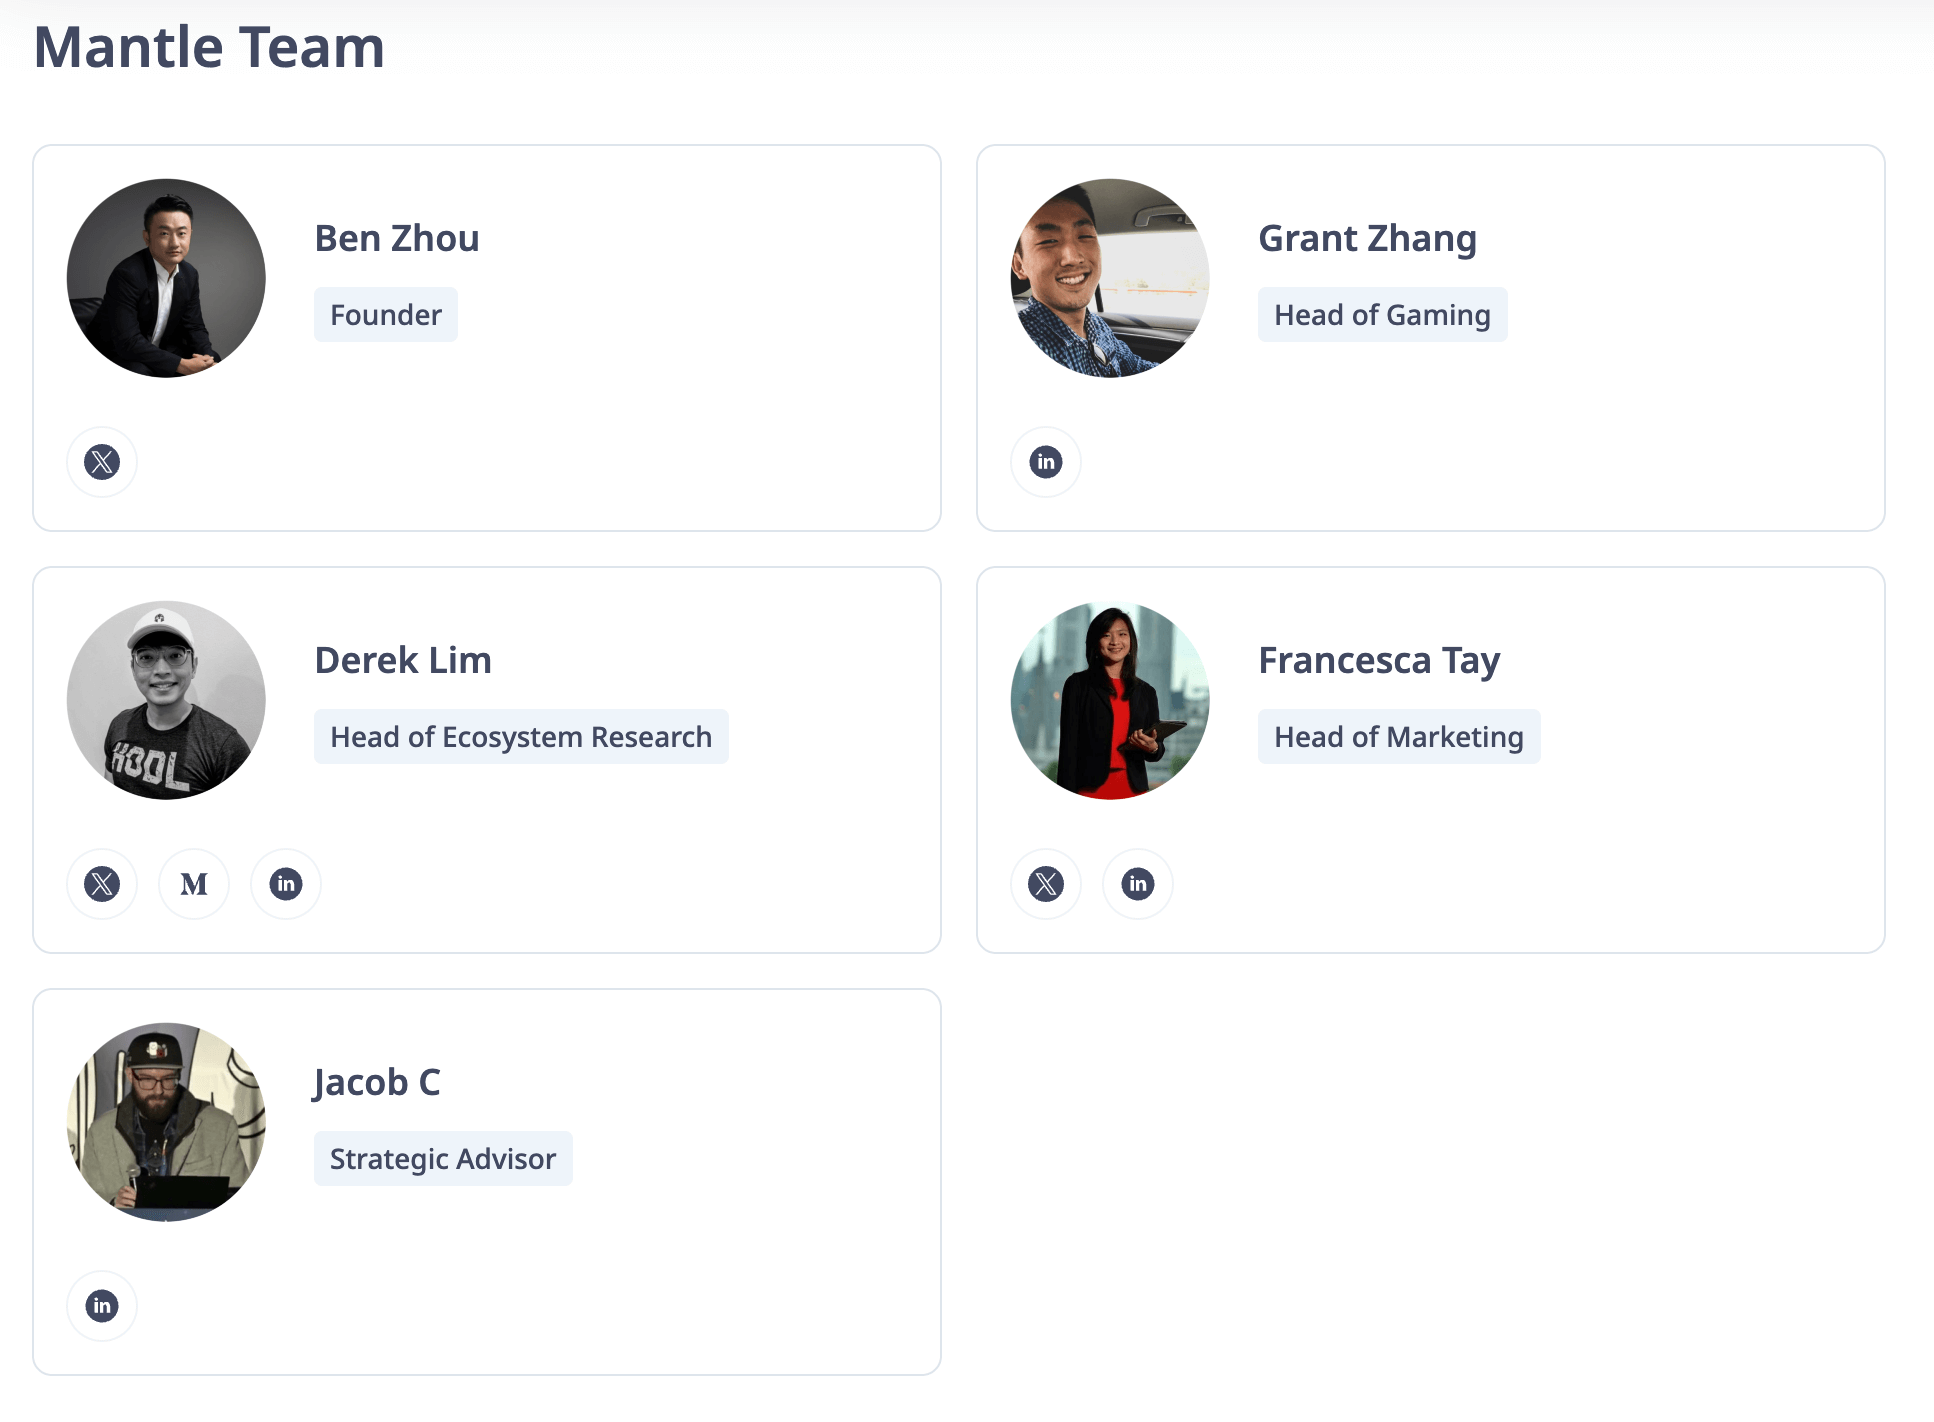Image resolution: width=1934 pixels, height=1422 pixels.
Task: Click the Head of Gaming tag
Action: click(x=1382, y=315)
